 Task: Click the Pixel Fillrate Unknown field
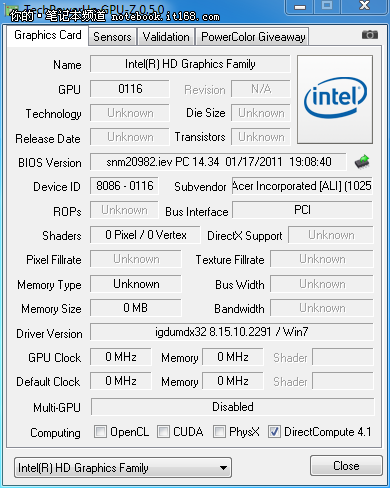click(x=136, y=259)
